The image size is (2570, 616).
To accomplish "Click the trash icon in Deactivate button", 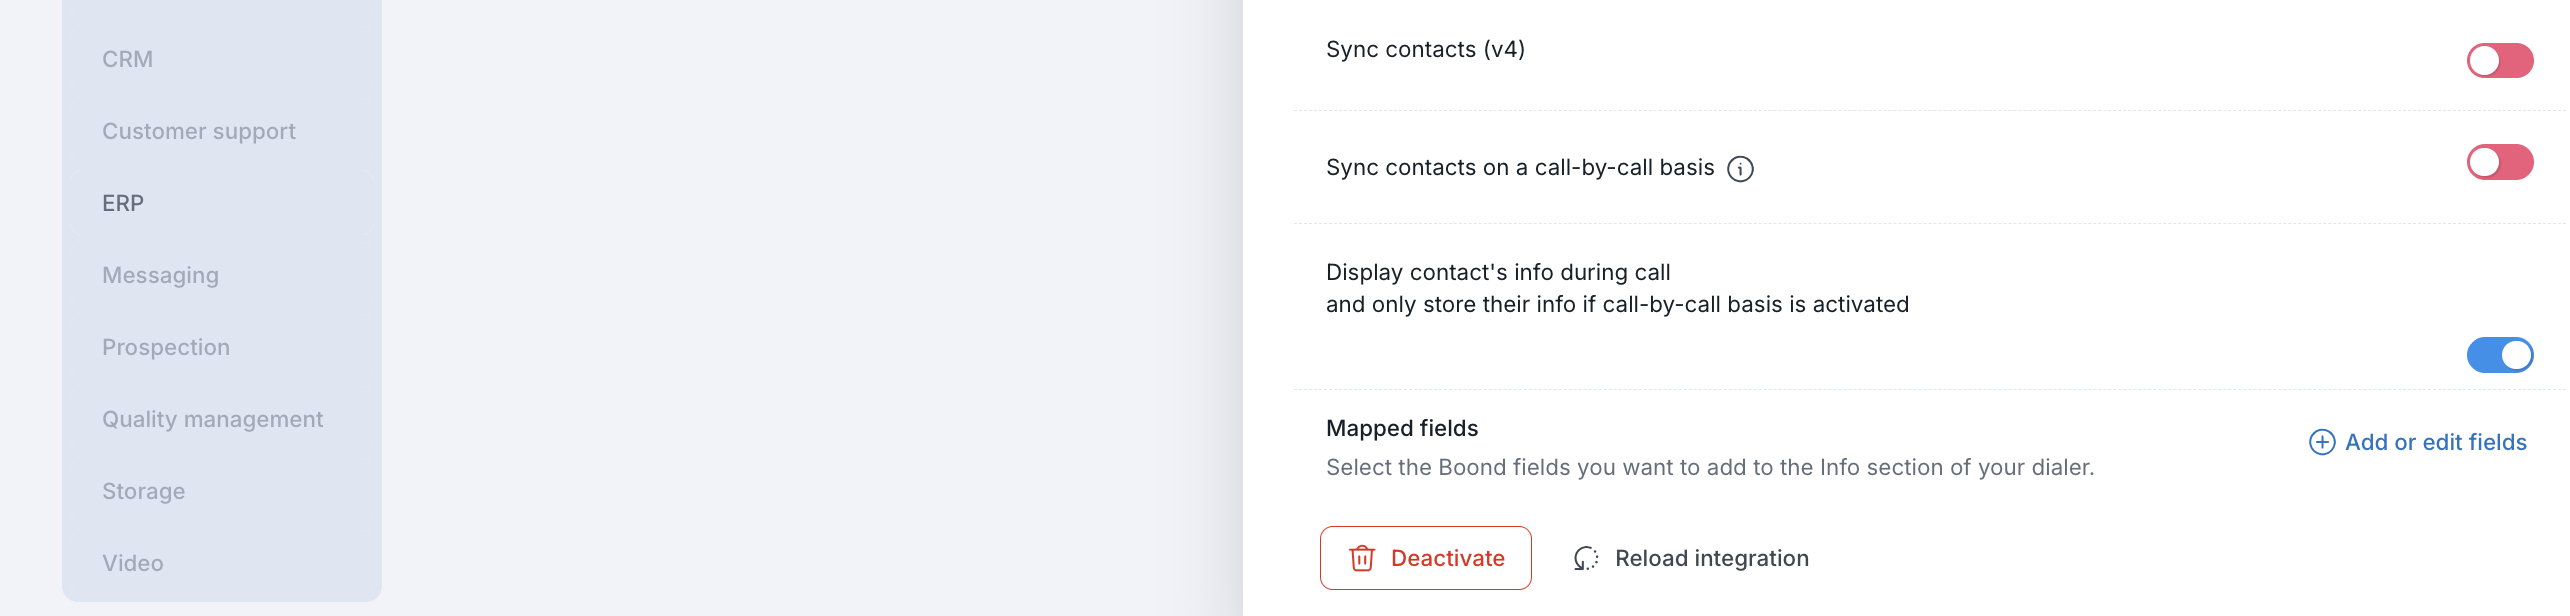I will [1361, 558].
